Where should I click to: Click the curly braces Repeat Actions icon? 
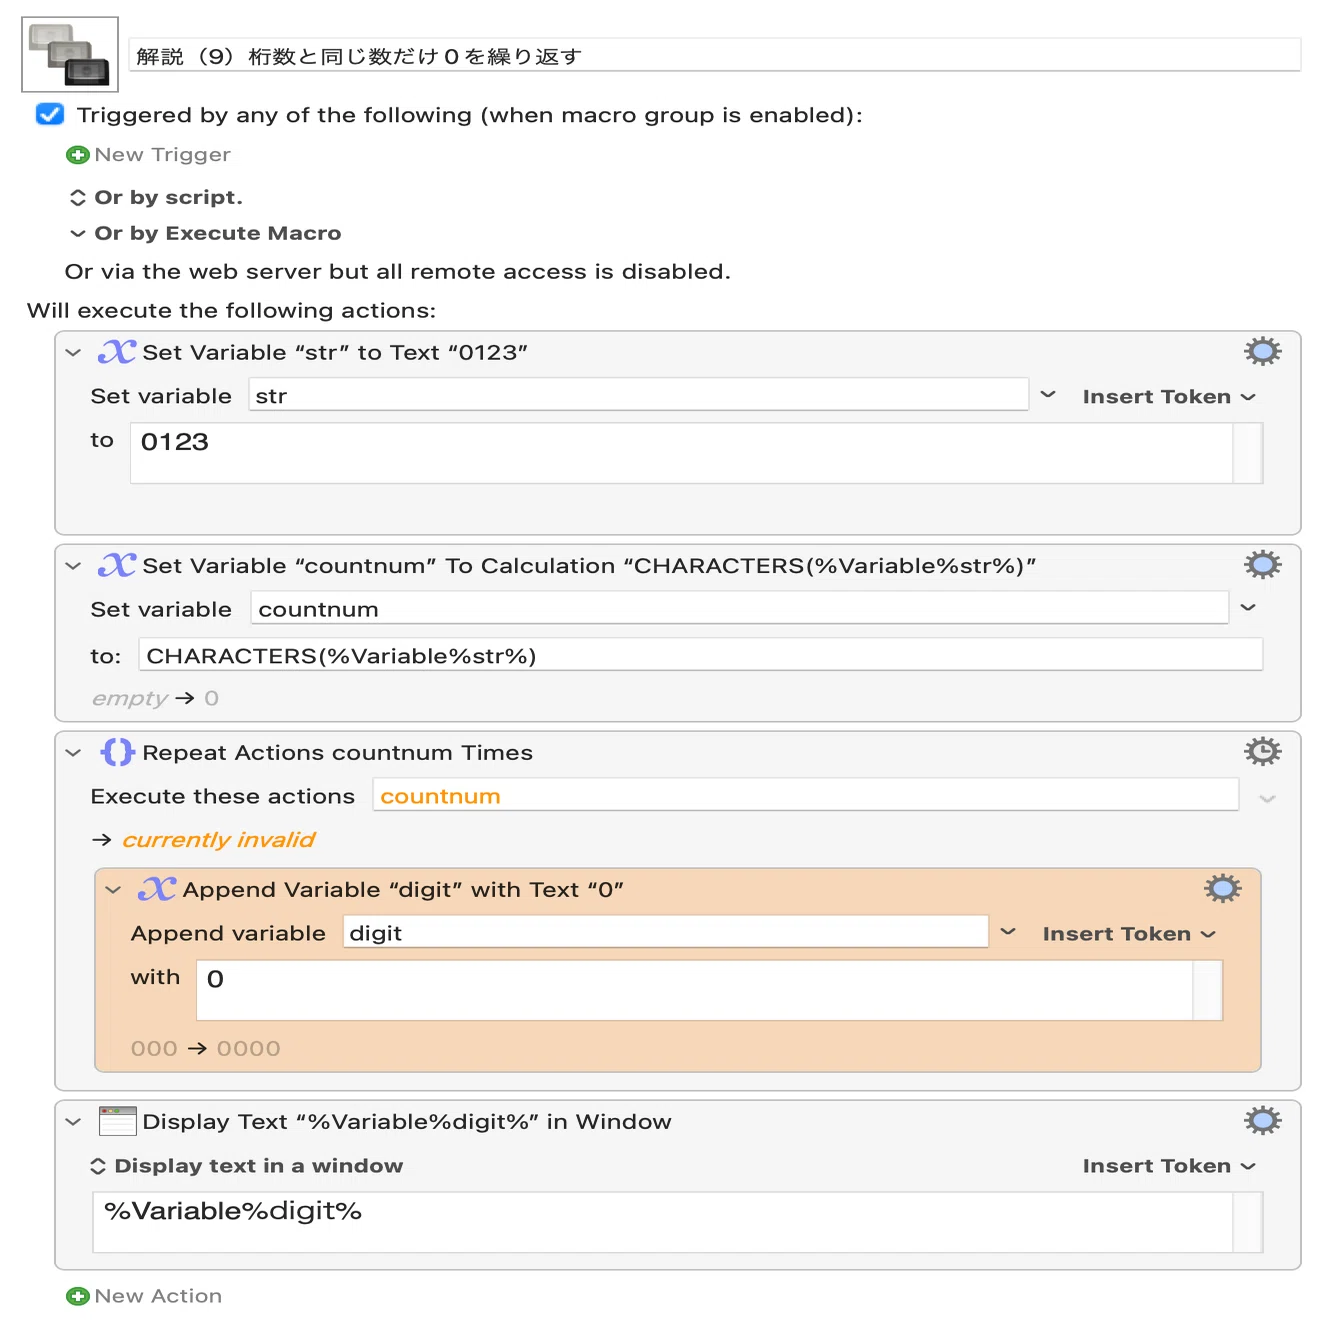117,752
